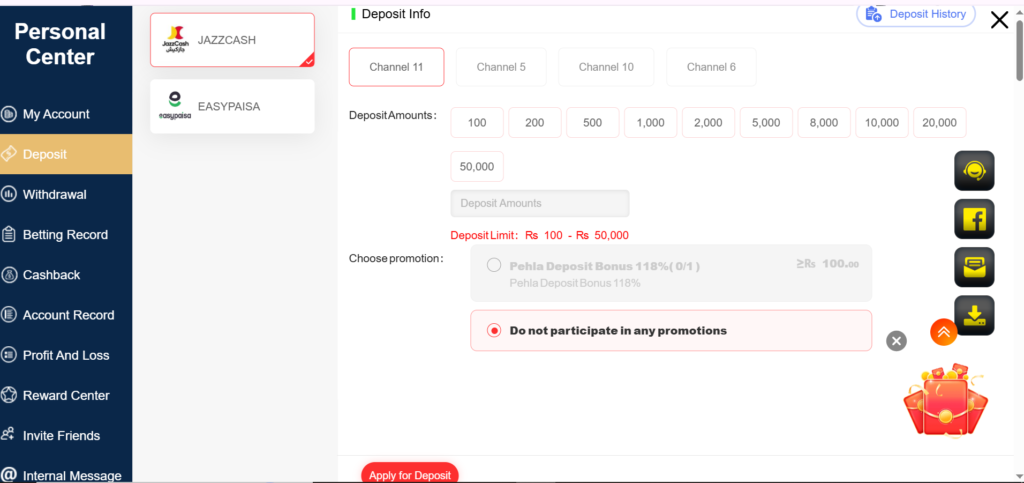This screenshot has height=483, width=1024.
Task: Open Account Record
Action: pos(66,315)
